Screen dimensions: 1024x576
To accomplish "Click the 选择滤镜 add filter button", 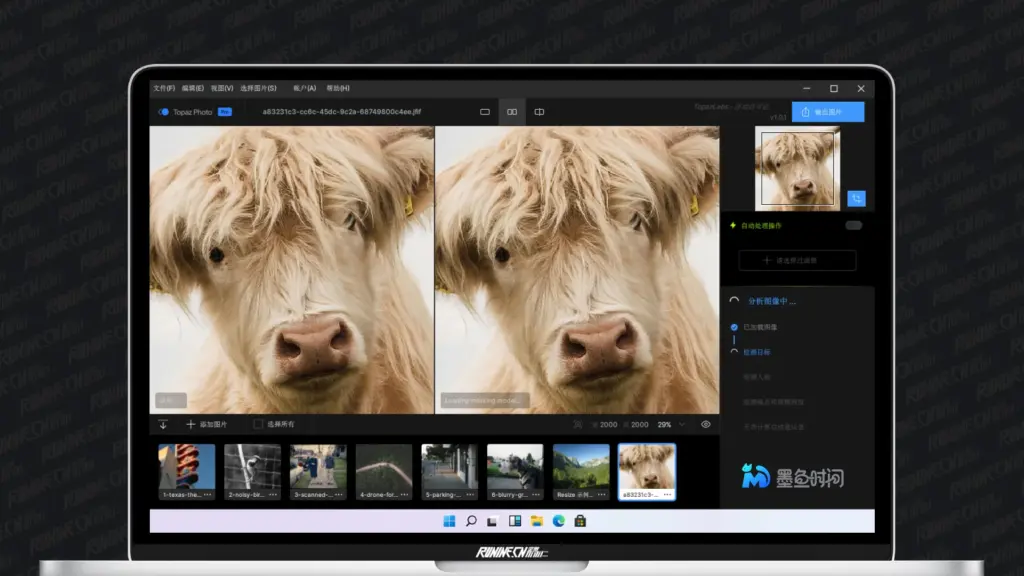I will (x=797, y=260).
